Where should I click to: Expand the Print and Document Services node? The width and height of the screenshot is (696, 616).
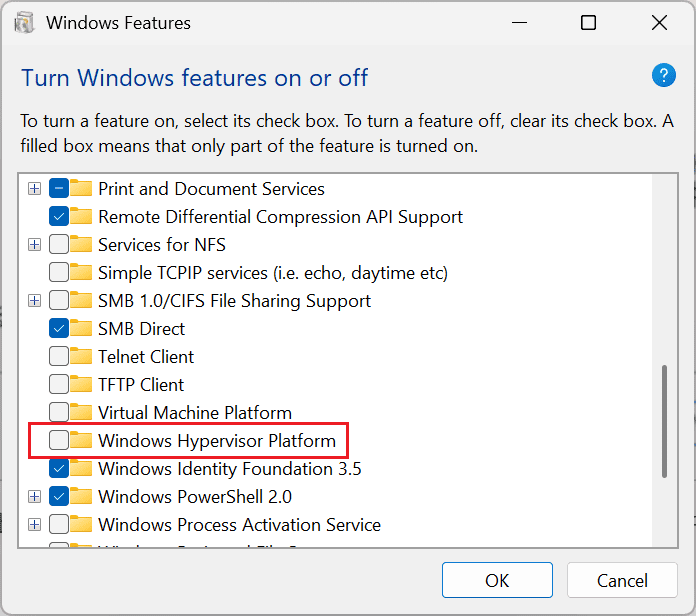point(34,189)
